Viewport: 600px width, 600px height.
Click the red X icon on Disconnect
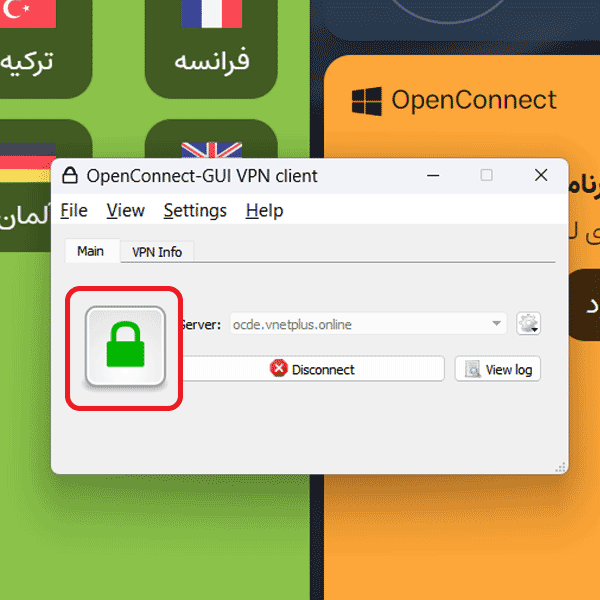point(278,368)
